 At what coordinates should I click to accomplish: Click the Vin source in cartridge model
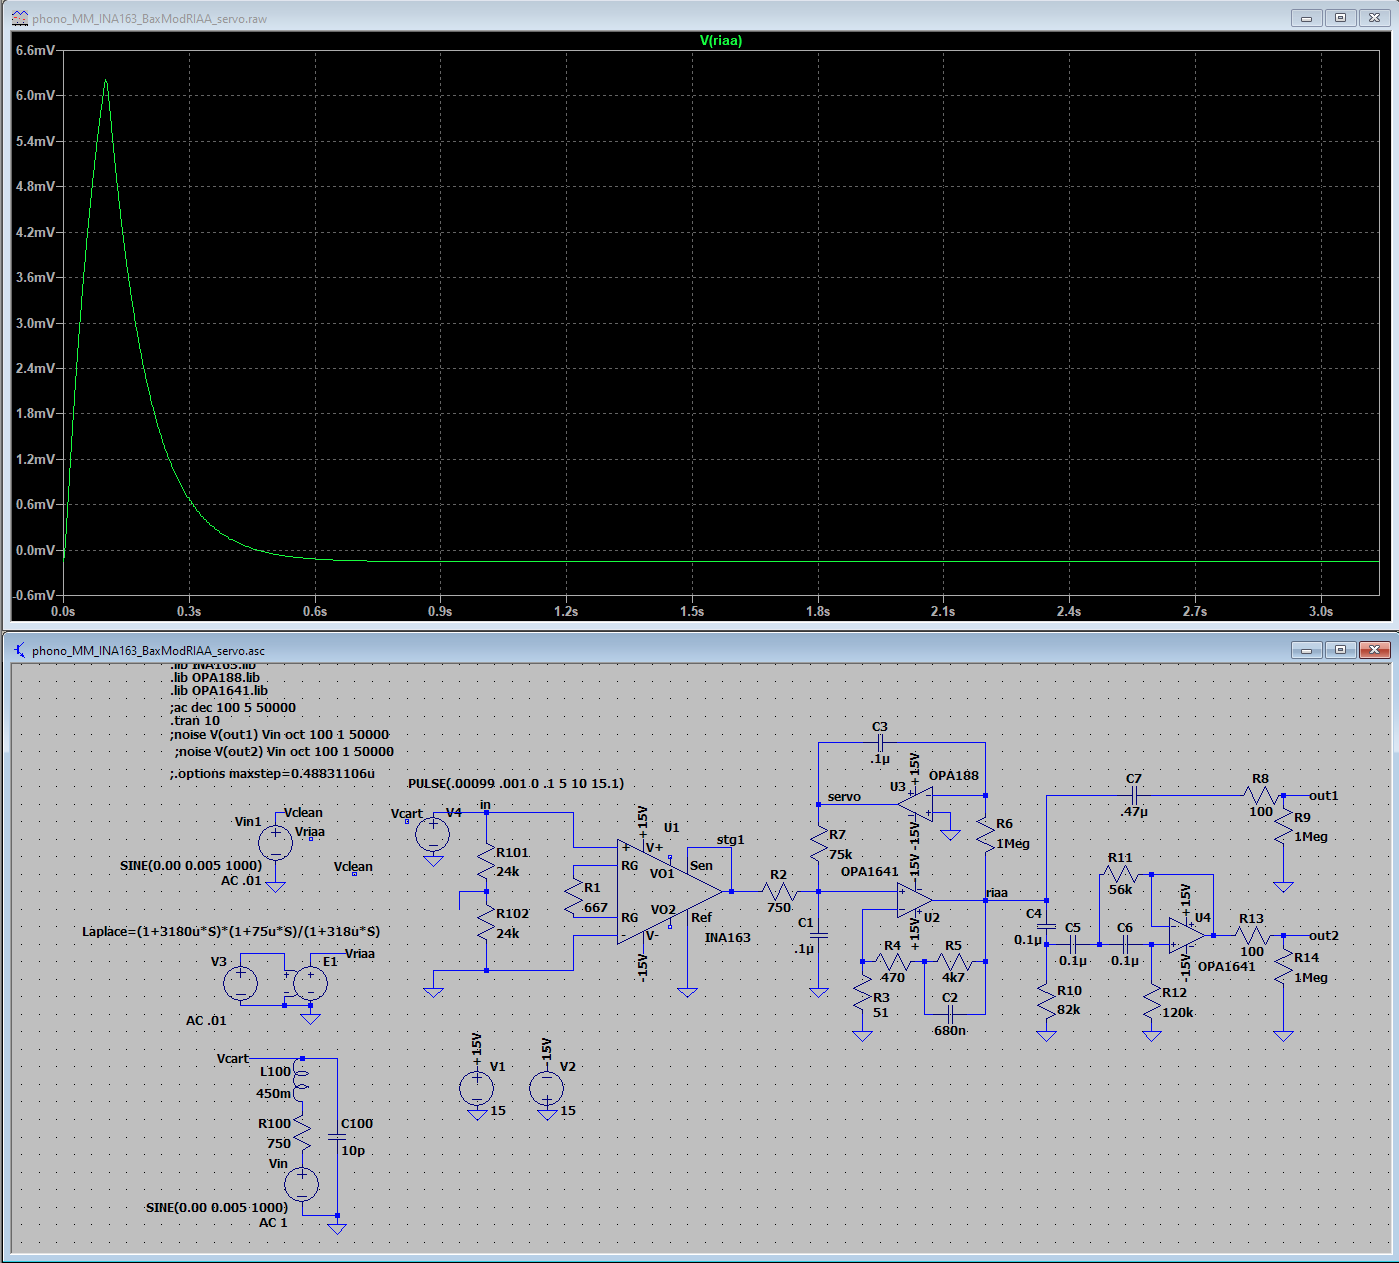(x=302, y=1185)
